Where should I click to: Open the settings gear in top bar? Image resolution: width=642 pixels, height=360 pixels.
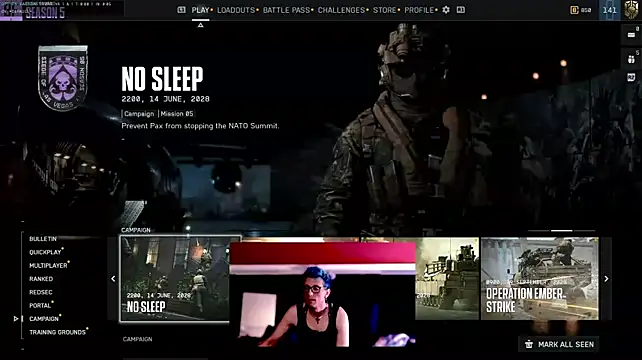[x=446, y=10]
